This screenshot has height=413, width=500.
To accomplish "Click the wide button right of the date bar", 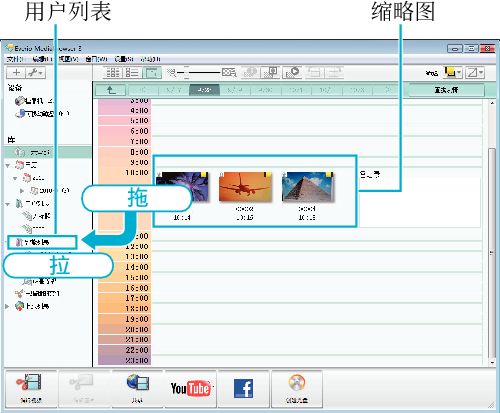I will click(x=446, y=90).
